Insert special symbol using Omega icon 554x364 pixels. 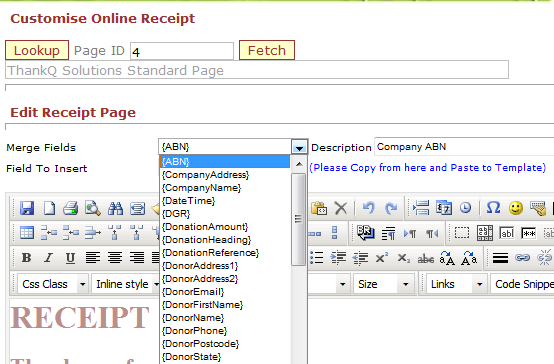pos(493,208)
